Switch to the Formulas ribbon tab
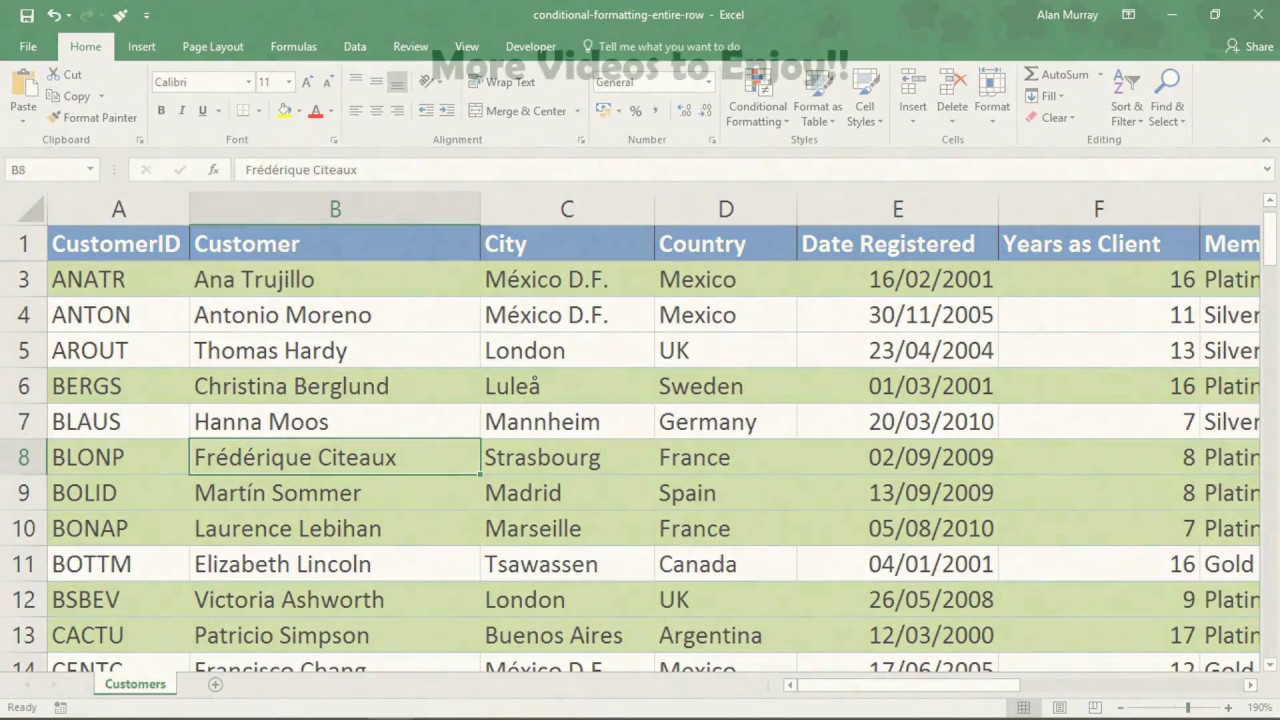This screenshot has height=720, width=1280. click(293, 46)
